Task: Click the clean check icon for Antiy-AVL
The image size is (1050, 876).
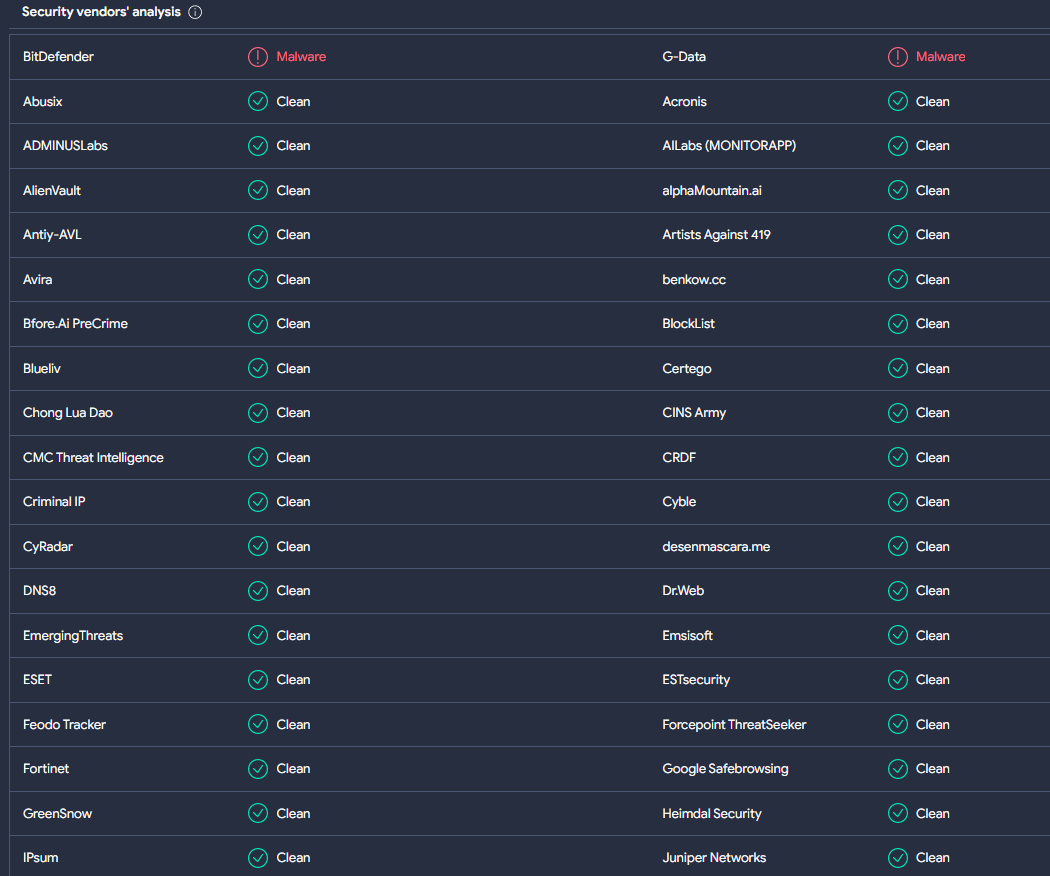Action: pyautogui.click(x=258, y=234)
